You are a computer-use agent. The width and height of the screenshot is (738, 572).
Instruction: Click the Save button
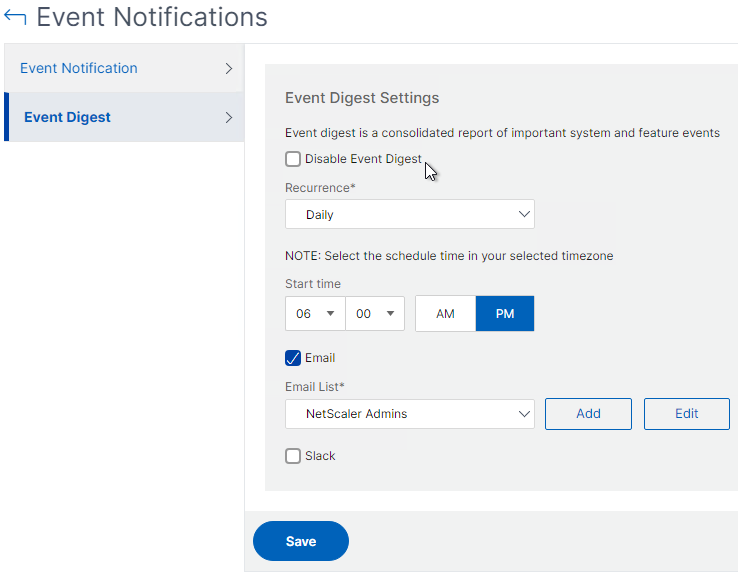click(x=301, y=541)
